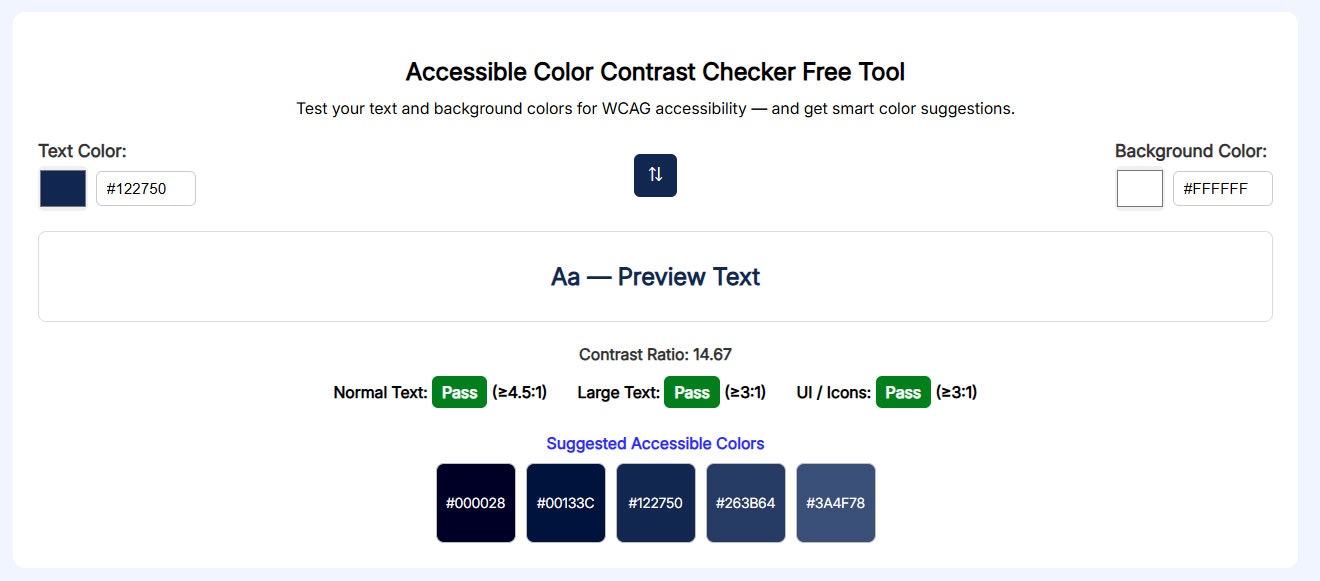Open the text color picker square

pyautogui.click(x=62, y=188)
